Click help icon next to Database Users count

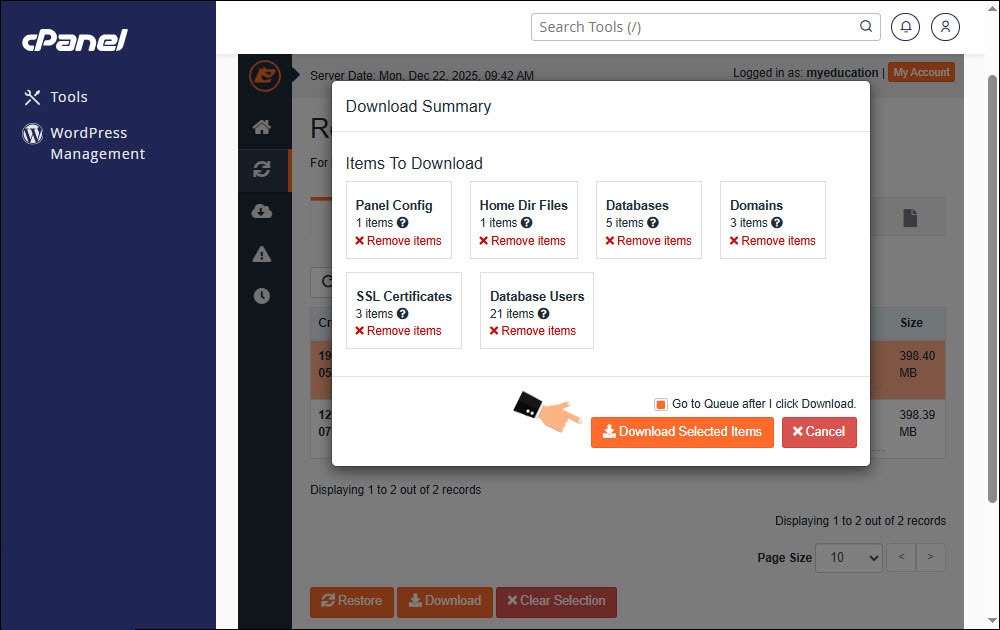pos(544,314)
